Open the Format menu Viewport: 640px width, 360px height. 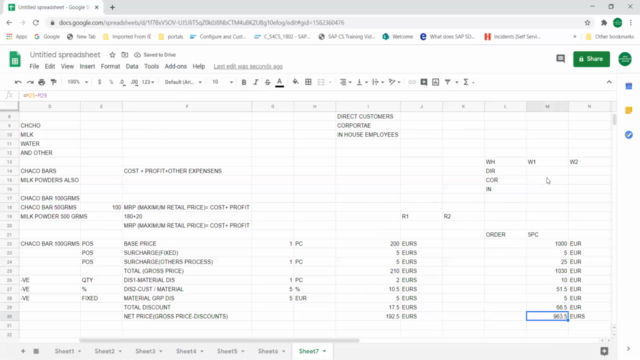110,66
